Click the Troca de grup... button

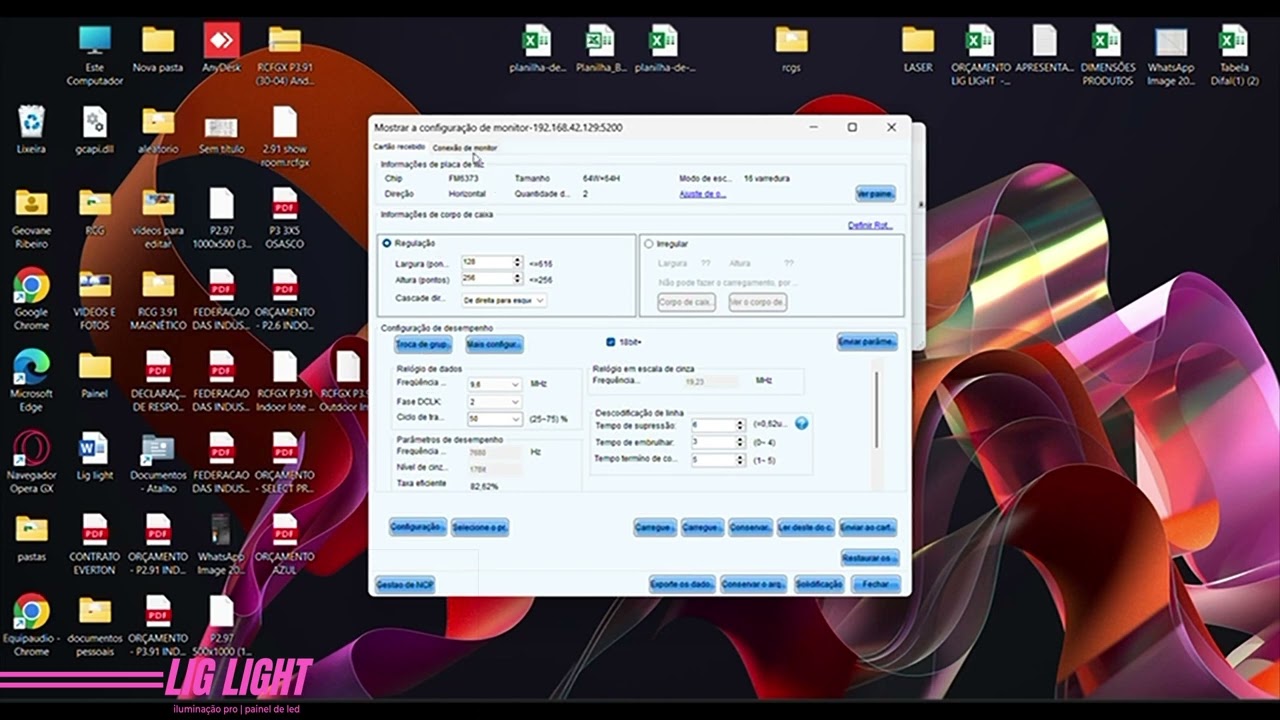click(423, 344)
